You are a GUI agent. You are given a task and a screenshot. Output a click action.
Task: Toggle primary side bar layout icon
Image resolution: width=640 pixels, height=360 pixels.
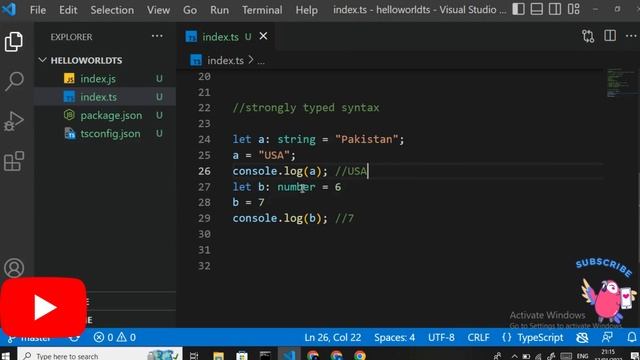(518, 9)
